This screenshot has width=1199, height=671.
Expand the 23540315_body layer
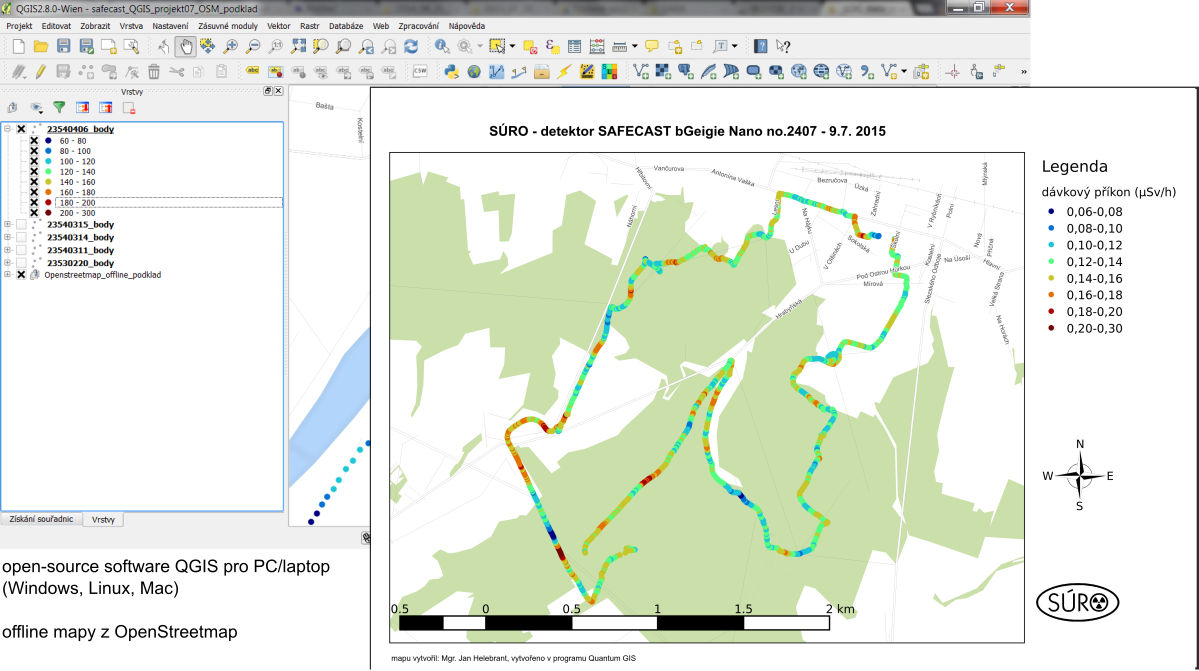[x=8, y=225]
